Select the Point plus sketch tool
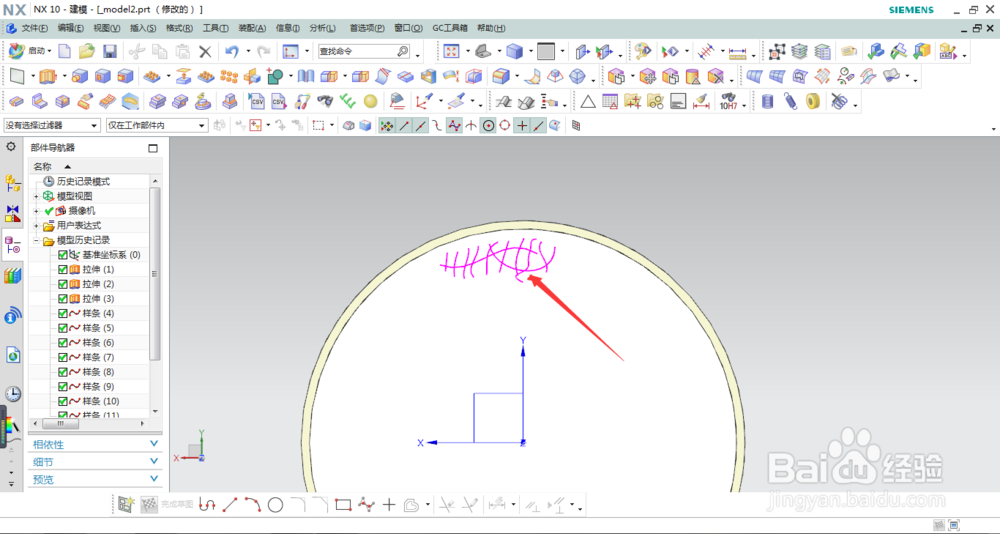Viewport: 1000px width, 534px height. click(x=389, y=505)
